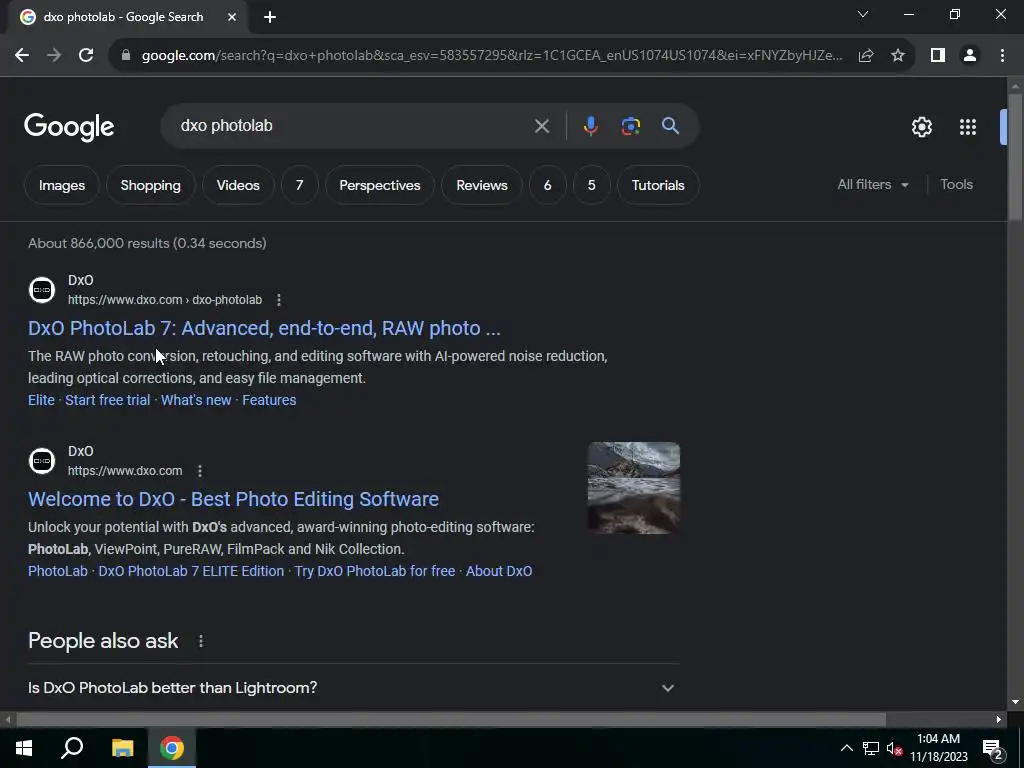The width and height of the screenshot is (1024, 768).
Task: Open the What's new sitelink
Action: (196, 400)
